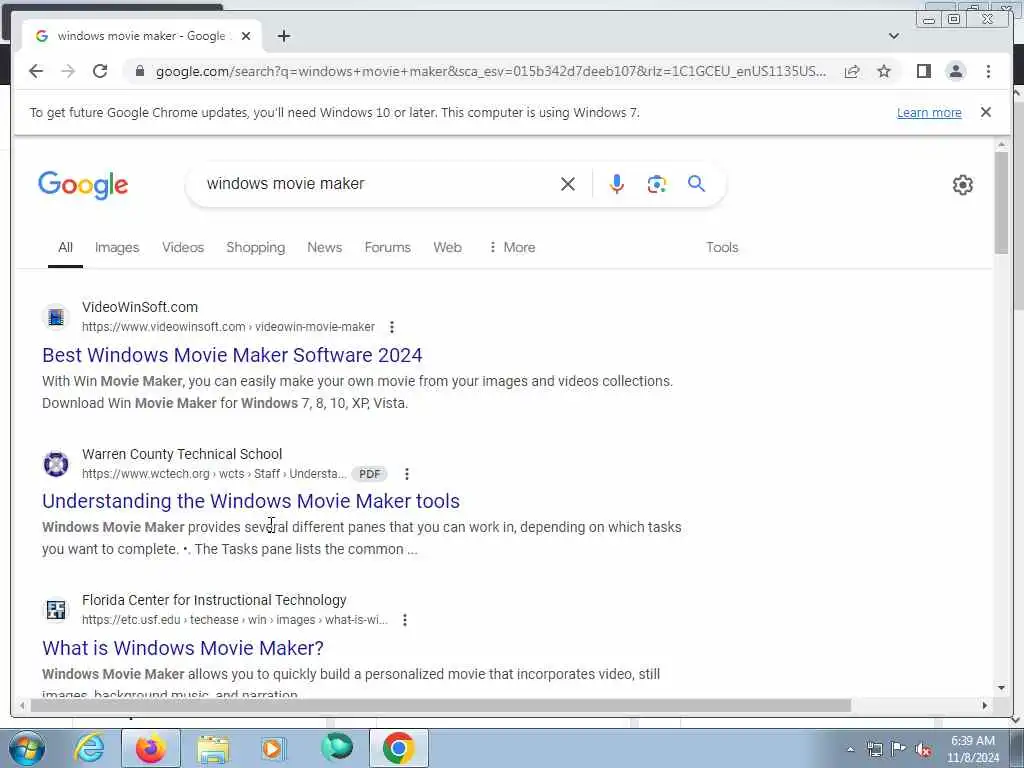
Task: Switch to Web results
Action: 447,248
